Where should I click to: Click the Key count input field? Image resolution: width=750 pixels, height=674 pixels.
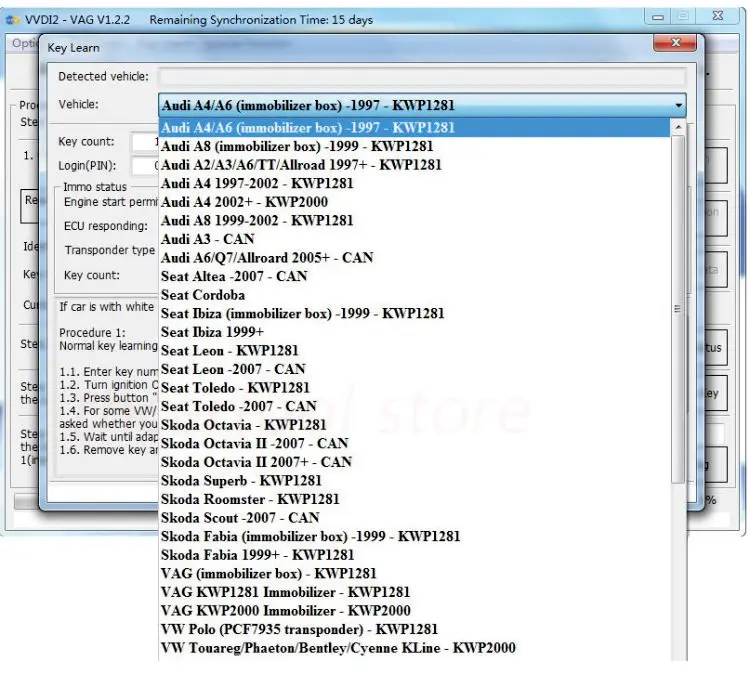(x=145, y=142)
